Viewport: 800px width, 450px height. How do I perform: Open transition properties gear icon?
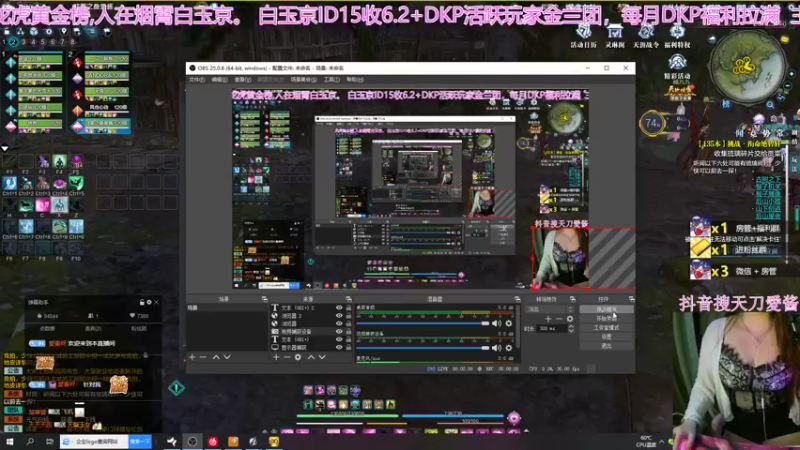(x=570, y=319)
